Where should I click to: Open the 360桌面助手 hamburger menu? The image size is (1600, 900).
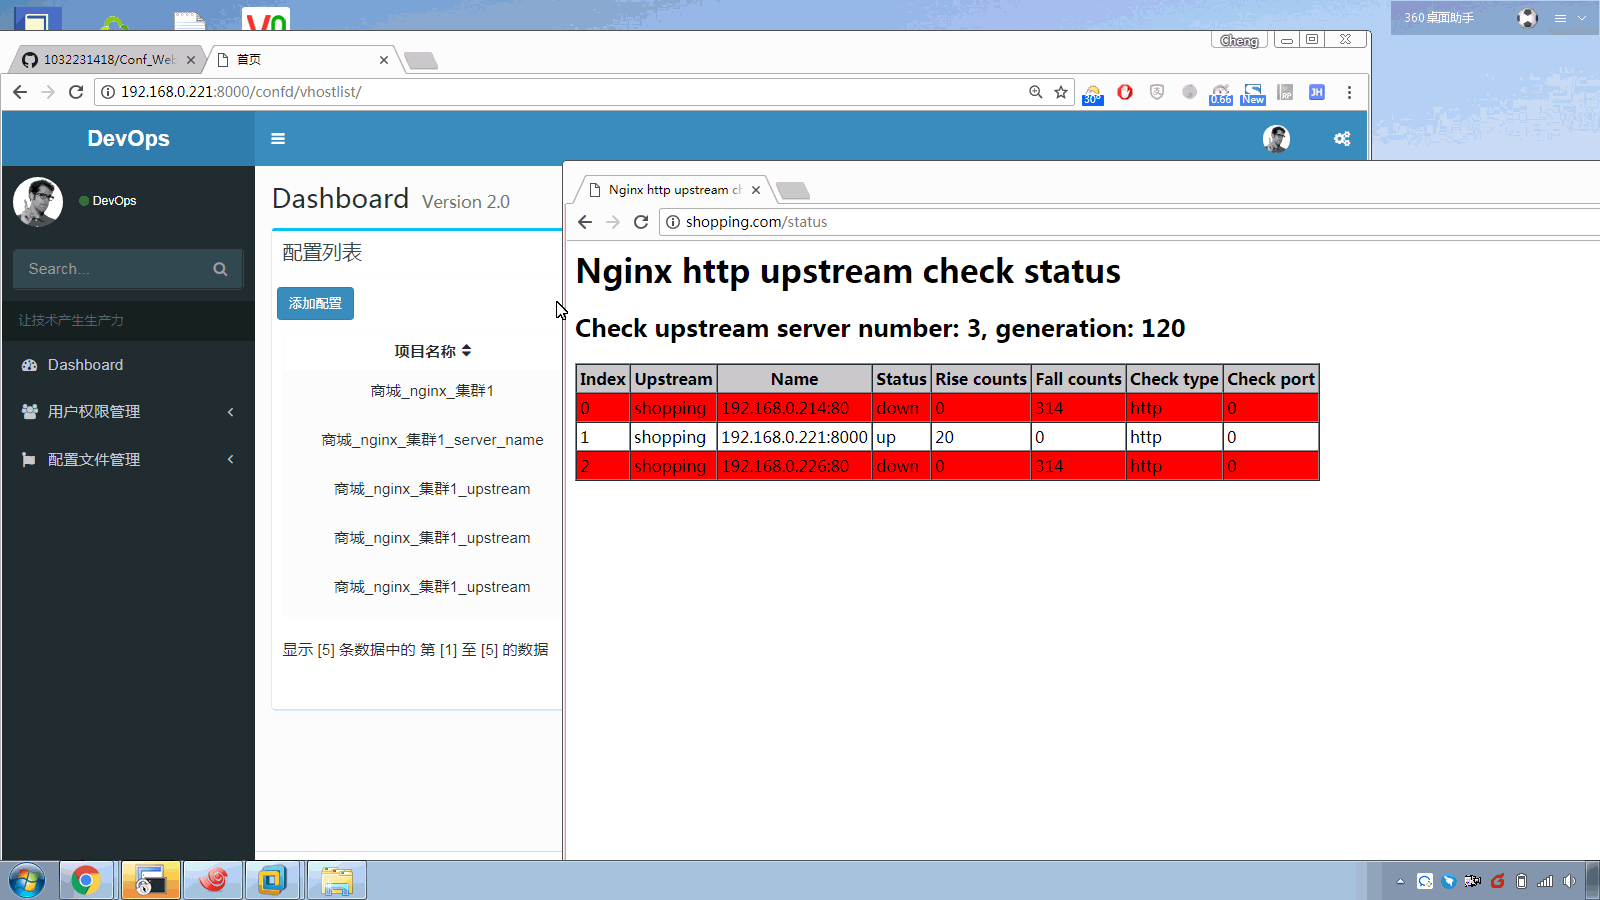point(1560,18)
